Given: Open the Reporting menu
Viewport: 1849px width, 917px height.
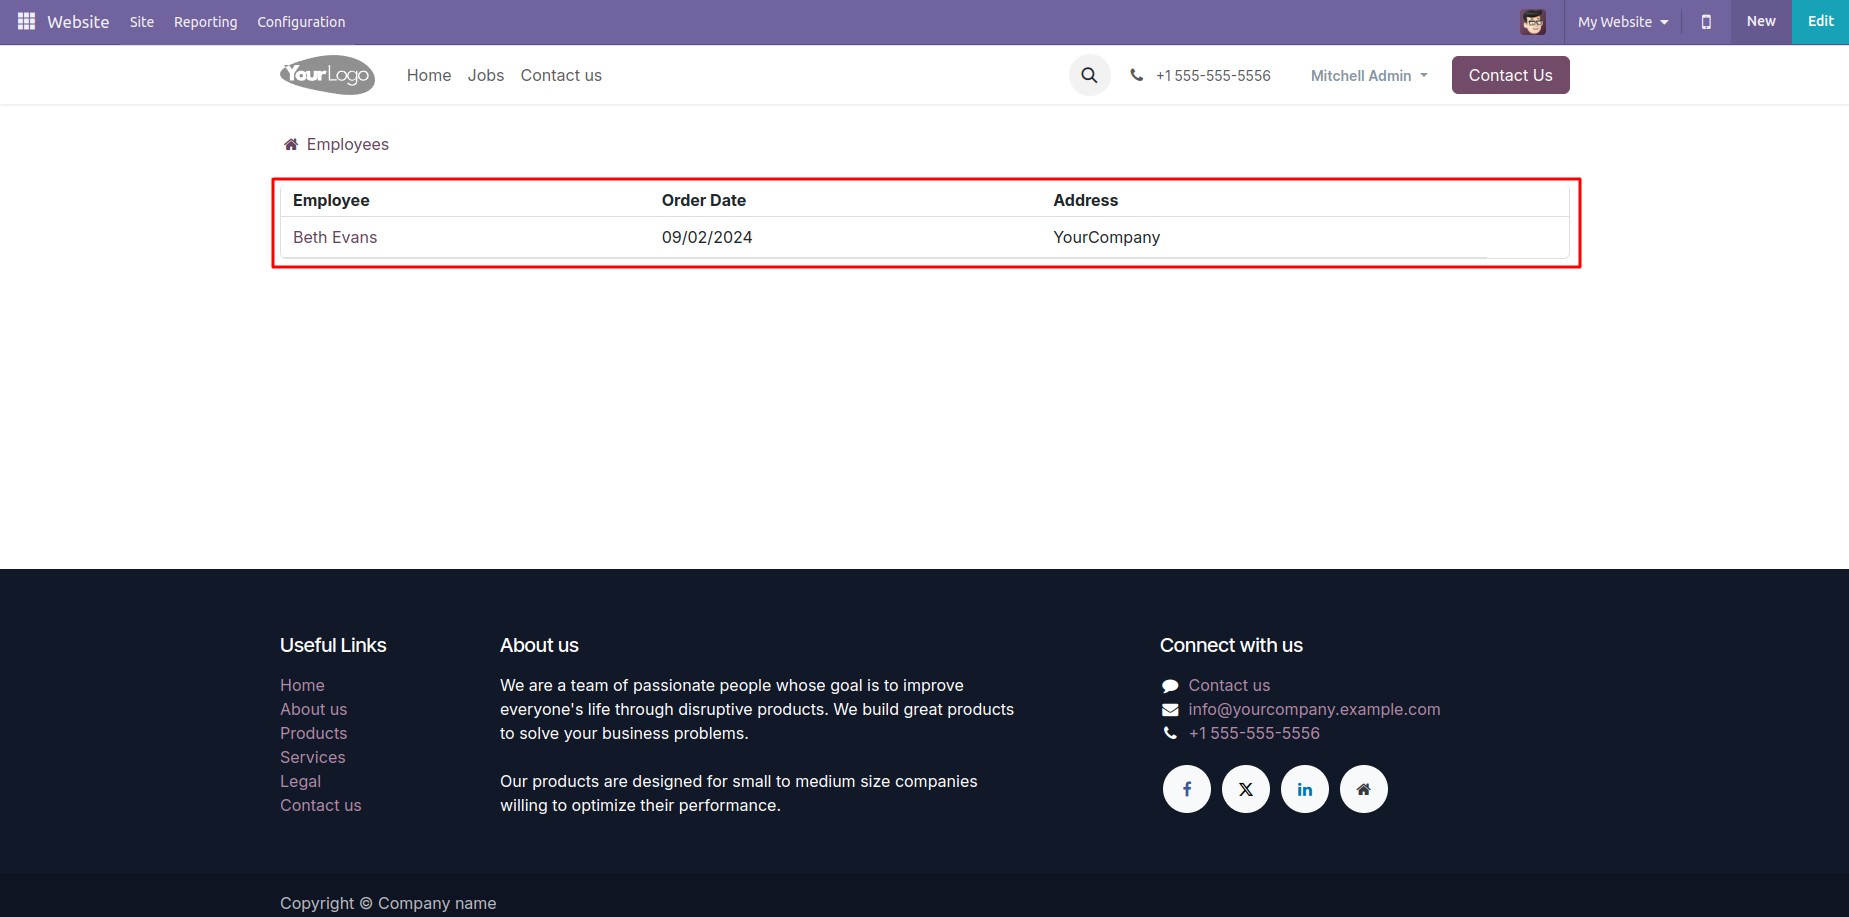Looking at the screenshot, I should coord(205,22).
